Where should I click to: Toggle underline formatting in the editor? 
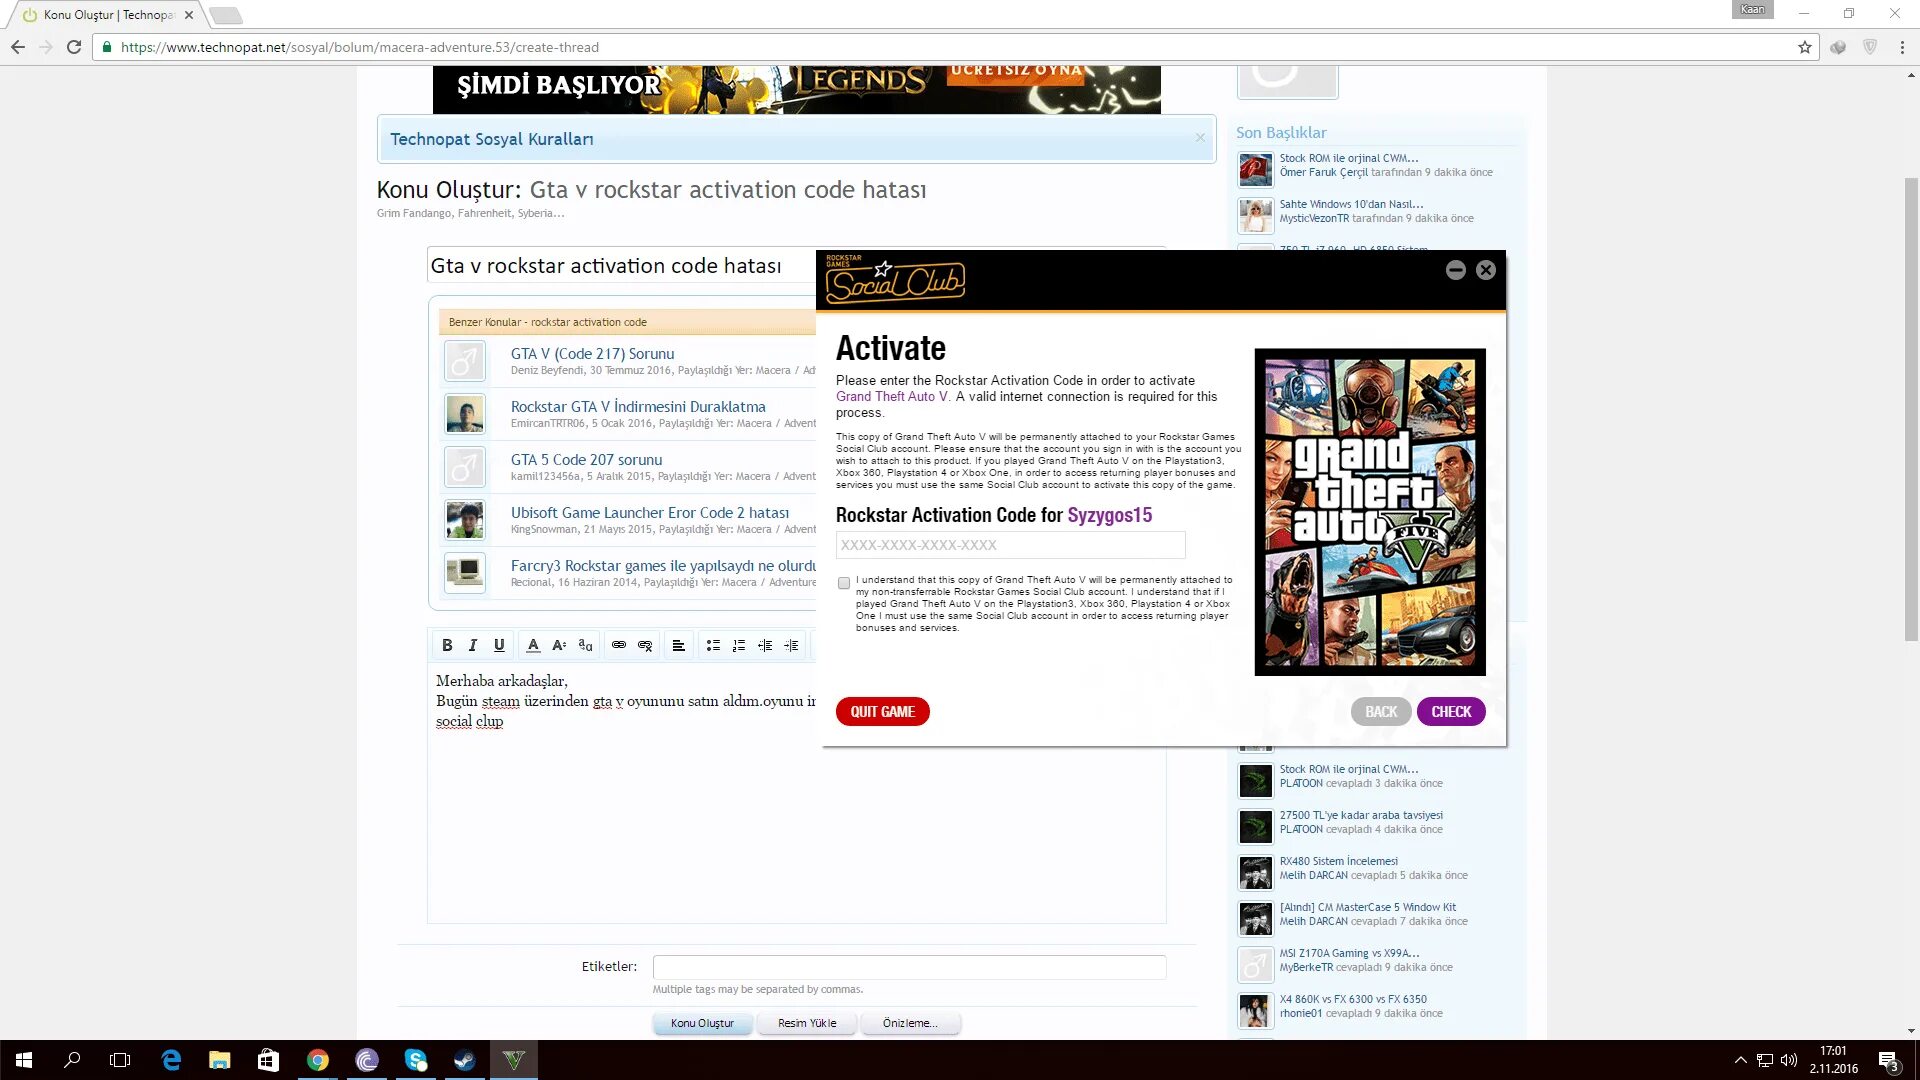[499, 645]
